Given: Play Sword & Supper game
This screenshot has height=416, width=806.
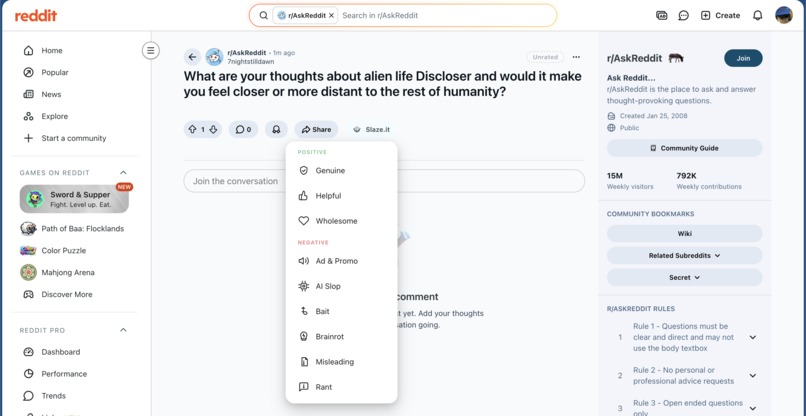Looking at the screenshot, I should tap(74, 199).
